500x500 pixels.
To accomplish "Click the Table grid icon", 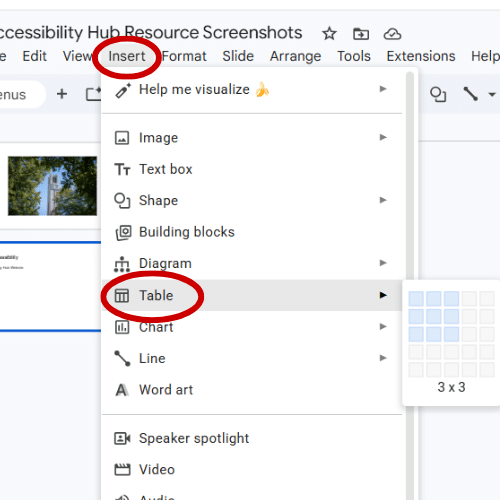I will pyautogui.click(x=122, y=296).
